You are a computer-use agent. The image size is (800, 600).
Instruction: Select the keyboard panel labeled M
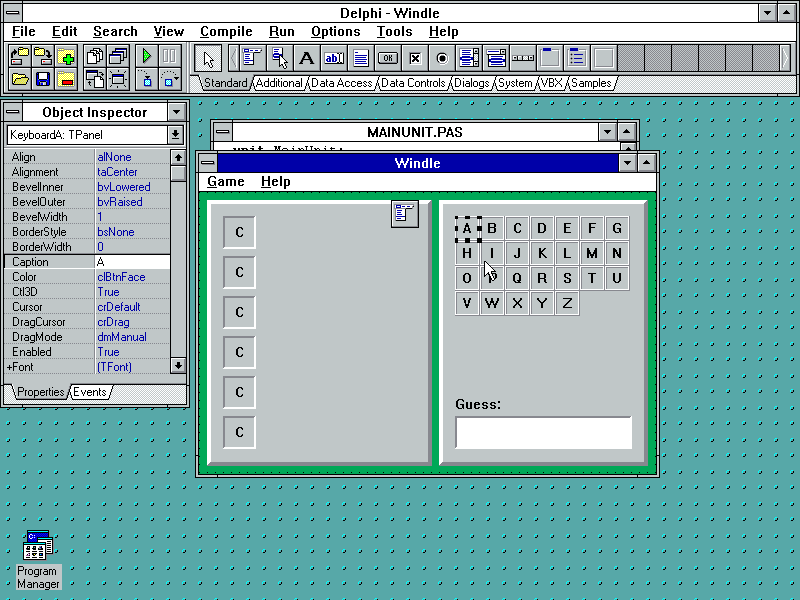592,253
